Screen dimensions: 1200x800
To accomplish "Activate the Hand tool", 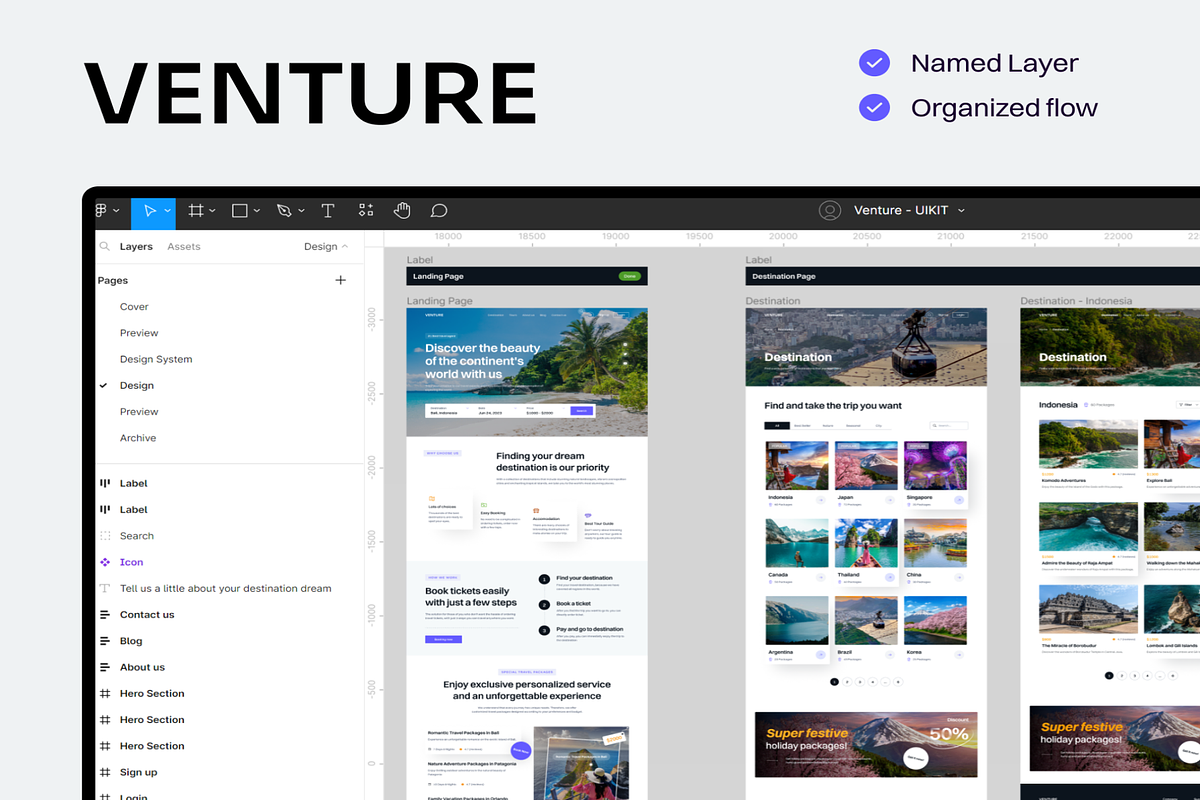I will click(x=402, y=210).
